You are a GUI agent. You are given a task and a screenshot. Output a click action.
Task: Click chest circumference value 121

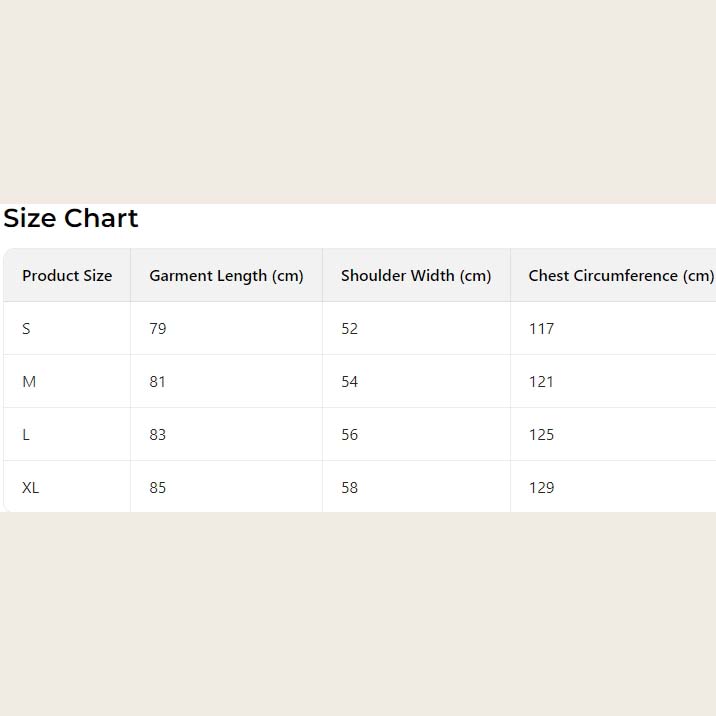pos(541,382)
